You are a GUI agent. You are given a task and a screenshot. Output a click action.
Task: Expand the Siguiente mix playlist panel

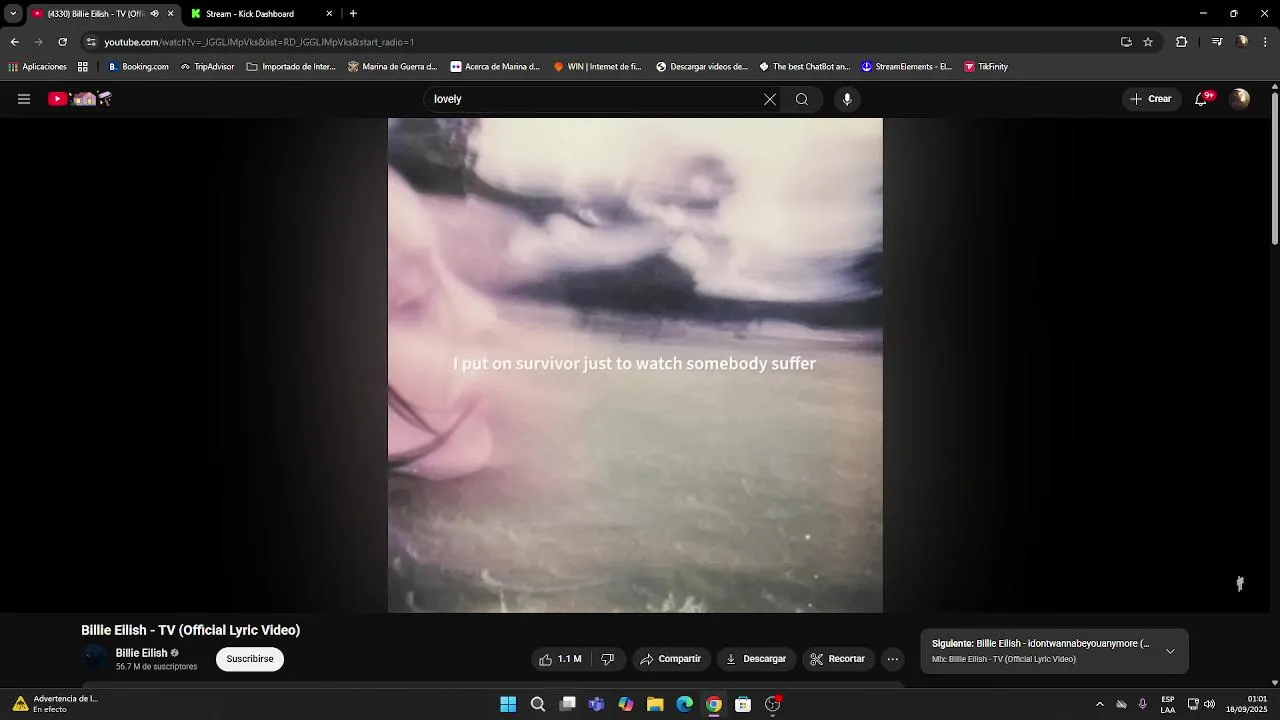[1170, 651]
